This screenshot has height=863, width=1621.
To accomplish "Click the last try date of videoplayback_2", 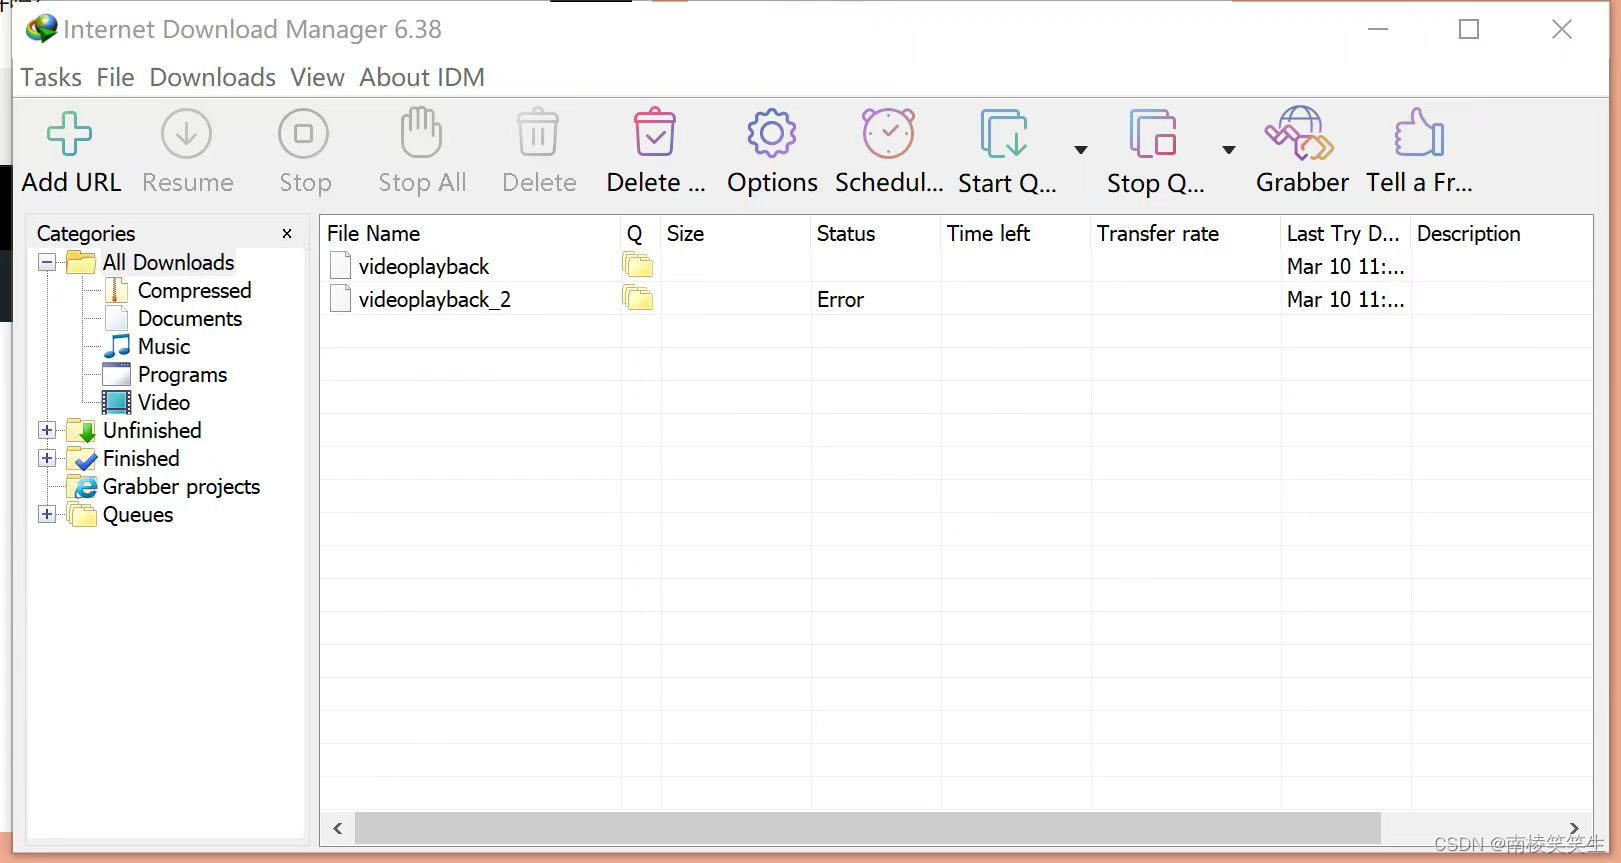I will pyautogui.click(x=1345, y=299).
